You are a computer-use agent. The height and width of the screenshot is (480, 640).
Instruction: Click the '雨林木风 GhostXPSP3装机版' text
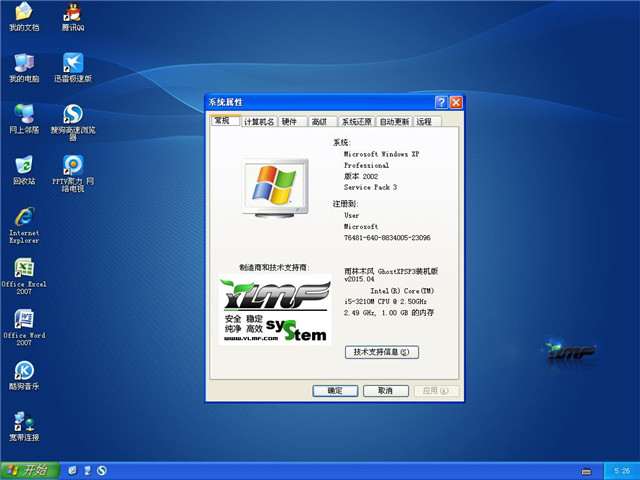(x=391, y=271)
